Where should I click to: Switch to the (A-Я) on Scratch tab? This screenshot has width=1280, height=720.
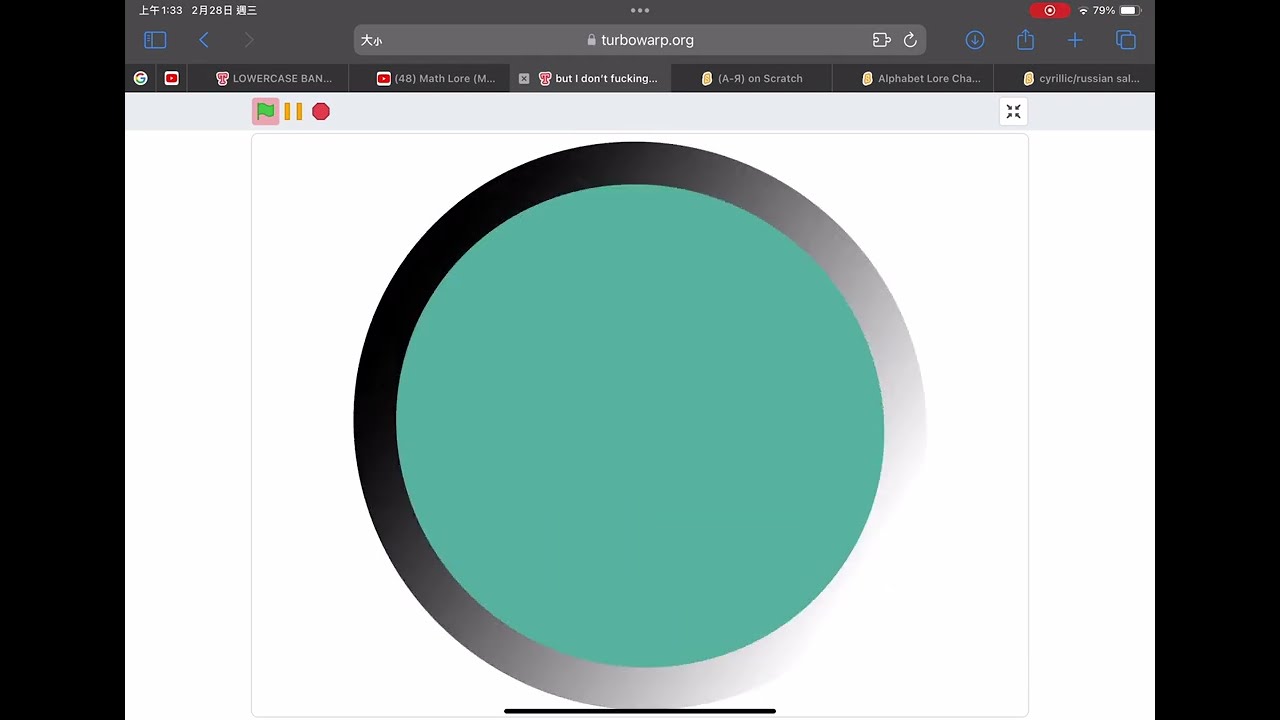752,78
